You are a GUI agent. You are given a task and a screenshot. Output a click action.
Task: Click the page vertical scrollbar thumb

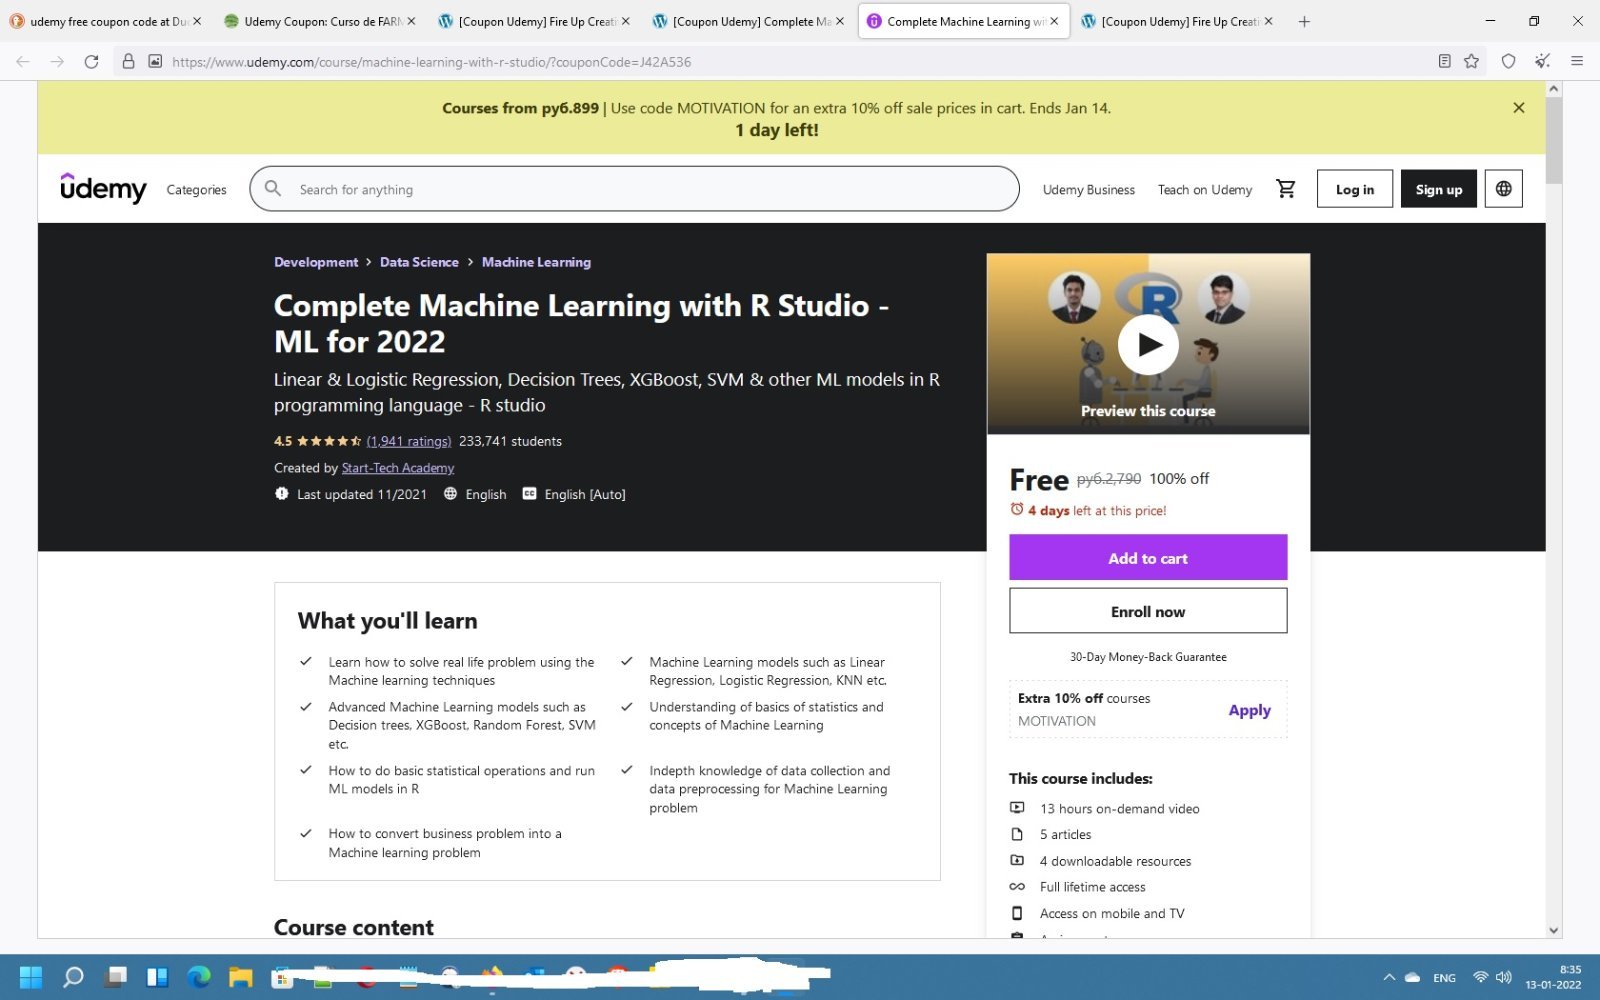1553,140
